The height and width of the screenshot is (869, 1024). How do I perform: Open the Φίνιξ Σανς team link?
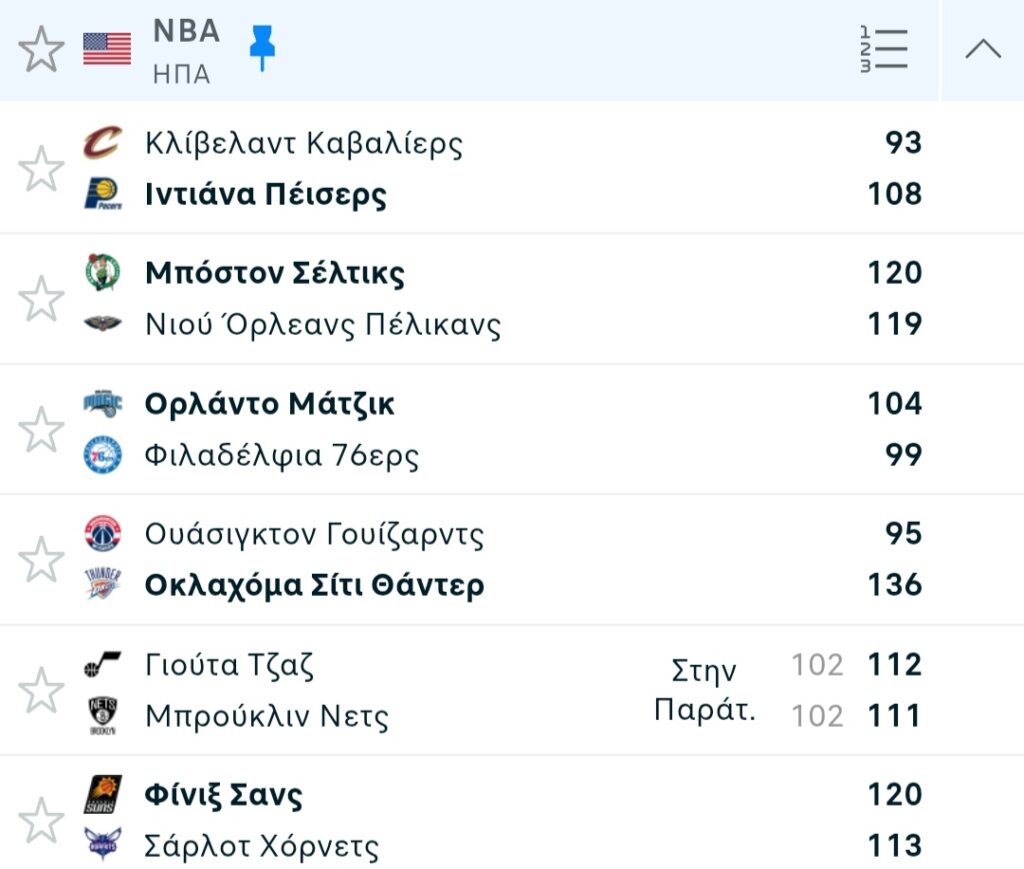point(223,796)
